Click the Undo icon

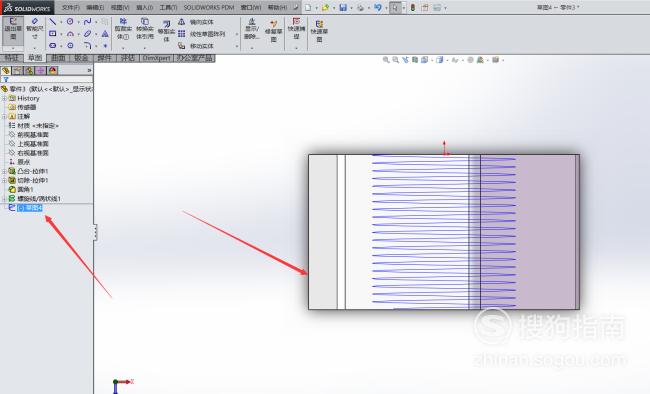378,7
